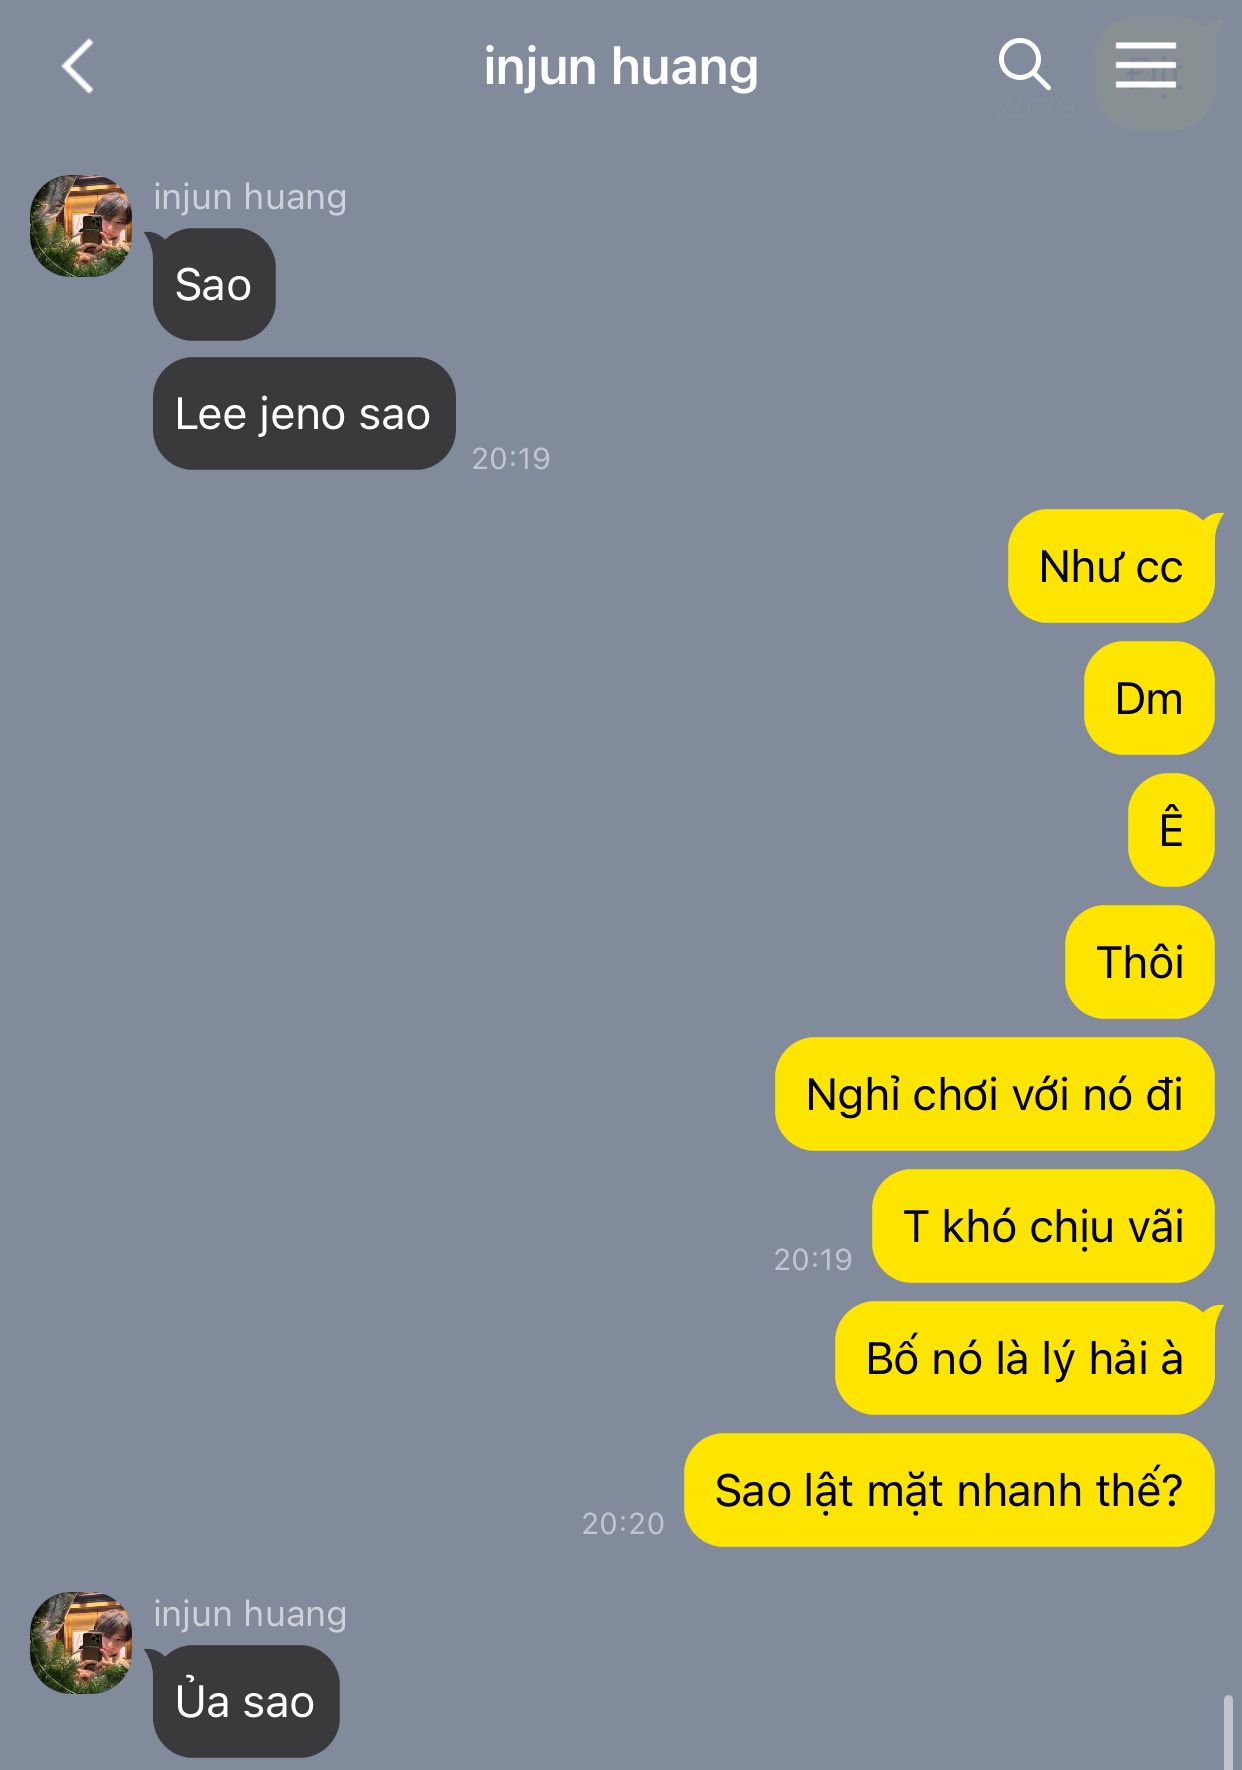Tap the chat title injun huang
Screen dimensions: 1242x1770
click(x=621, y=67)
